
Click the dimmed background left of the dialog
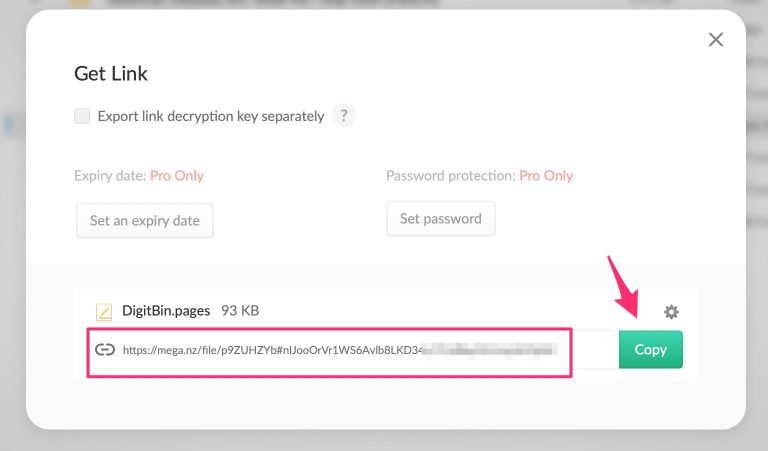pos(12,250)
